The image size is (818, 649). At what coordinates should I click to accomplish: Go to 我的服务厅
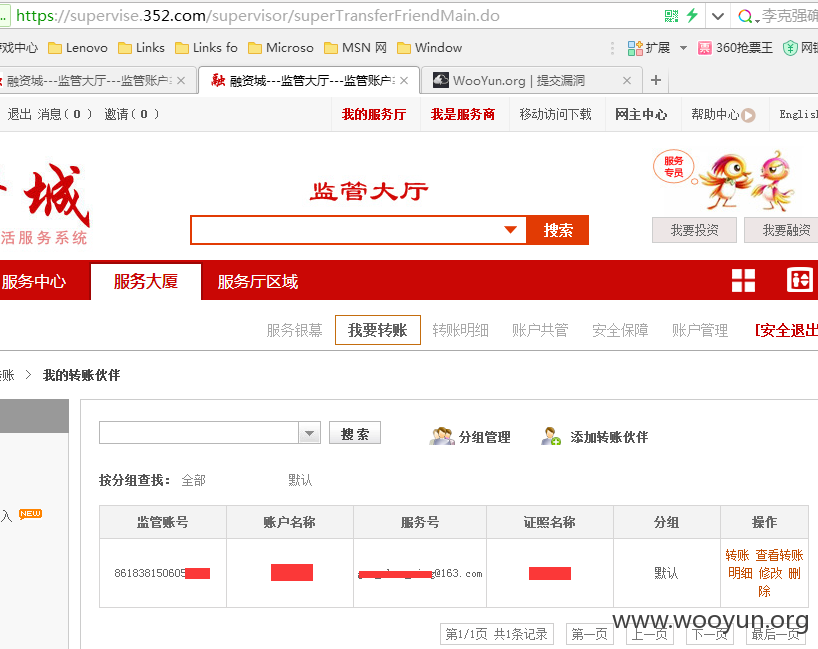click(x=374, y=114)
